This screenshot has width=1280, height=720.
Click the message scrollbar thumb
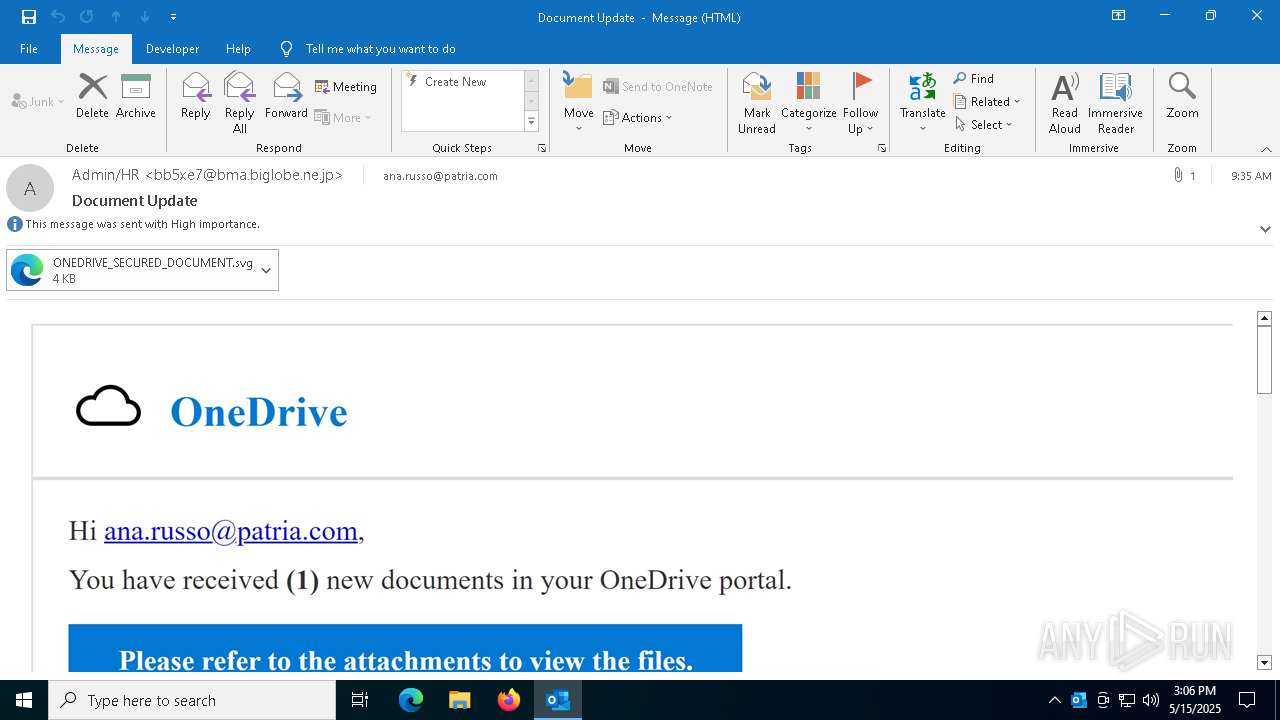coord(1264,360)
